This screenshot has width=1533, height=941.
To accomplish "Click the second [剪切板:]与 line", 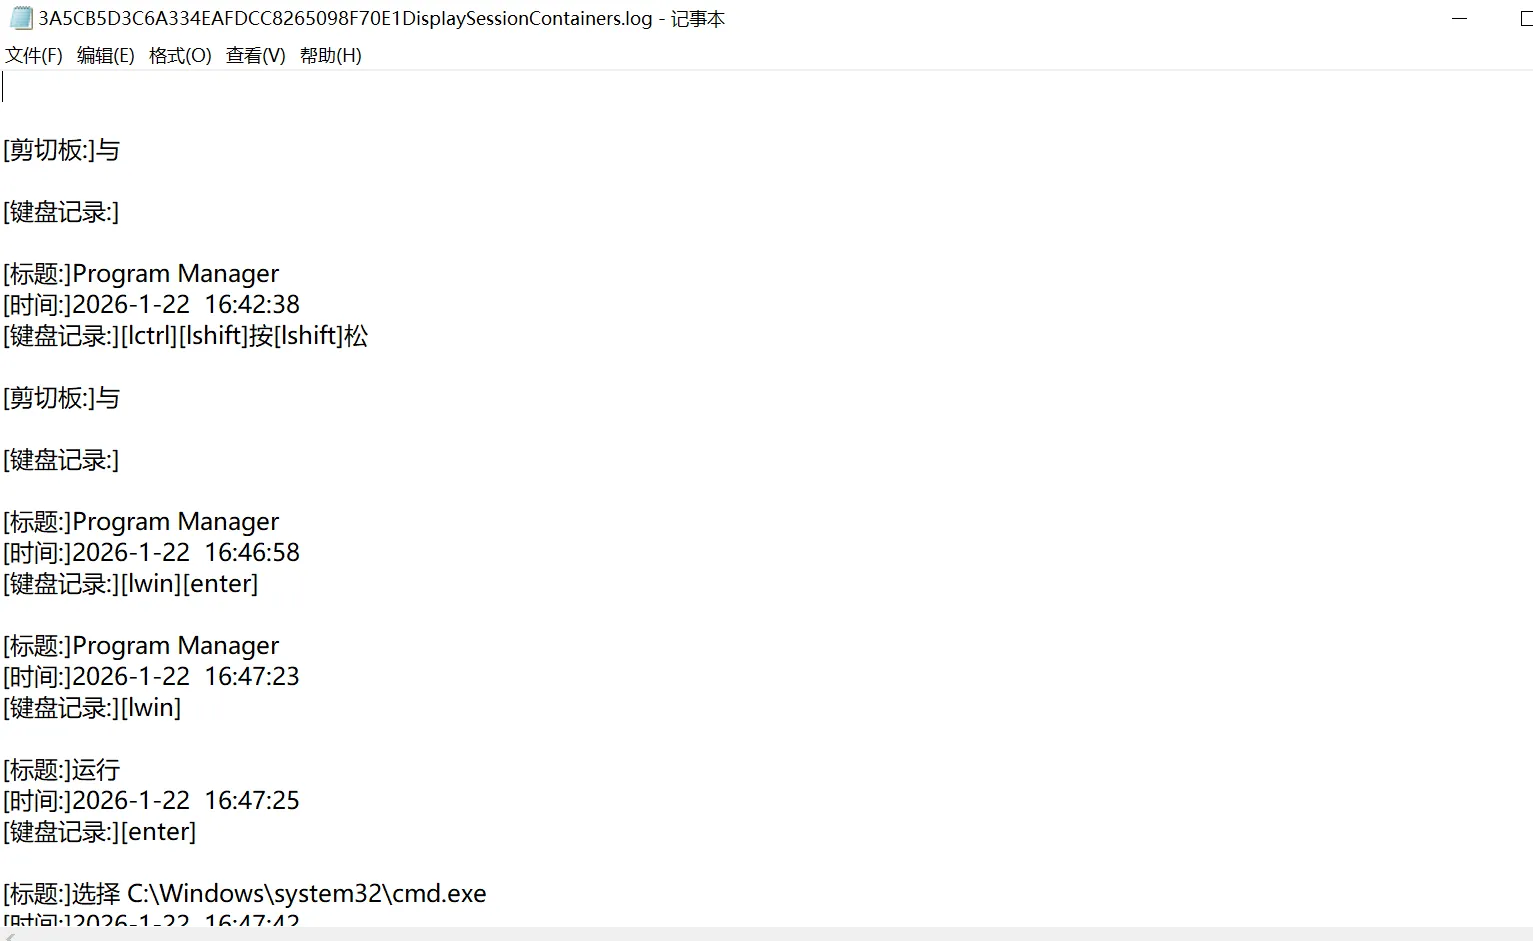I will tap(60, 398).
